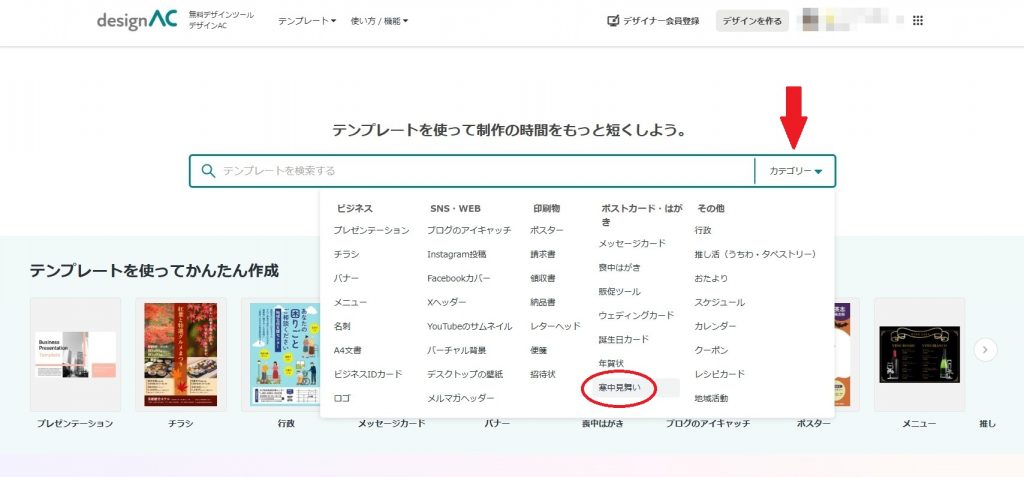
Task: Click 行政 label under carousel
Action: (286, 424)
